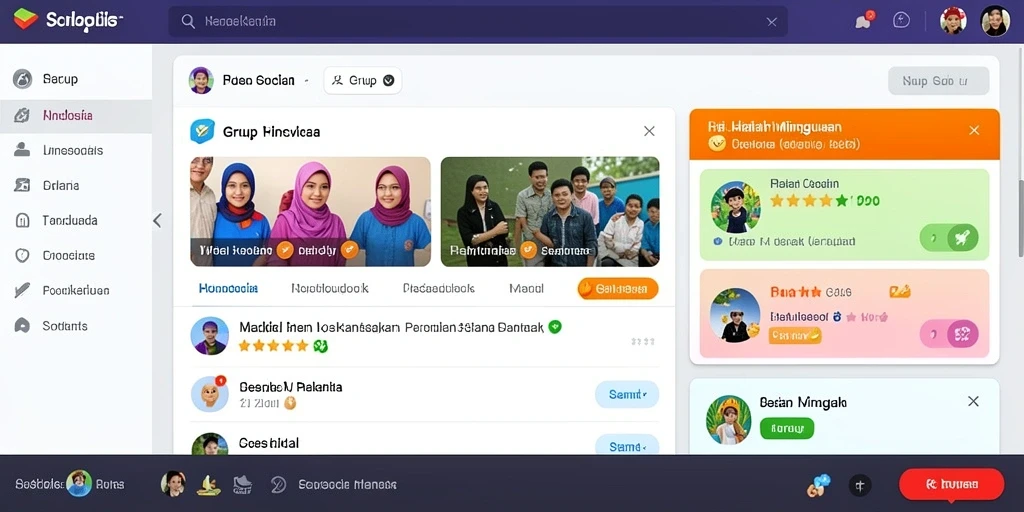Open the outdoor group photo thumbnail
Screen dimensions: 1024x512
[x=550, y=212]
